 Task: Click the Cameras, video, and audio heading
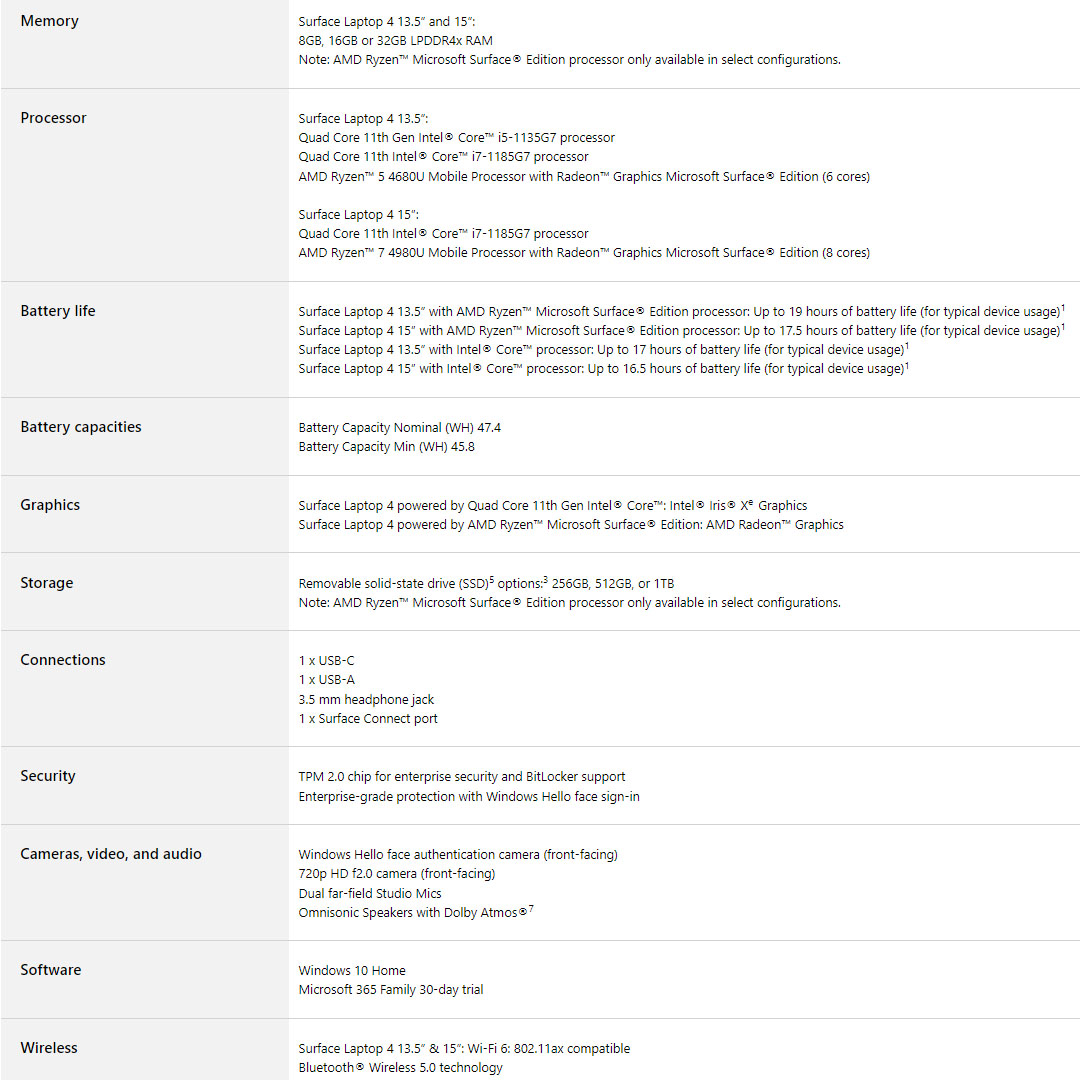(111, 854)
